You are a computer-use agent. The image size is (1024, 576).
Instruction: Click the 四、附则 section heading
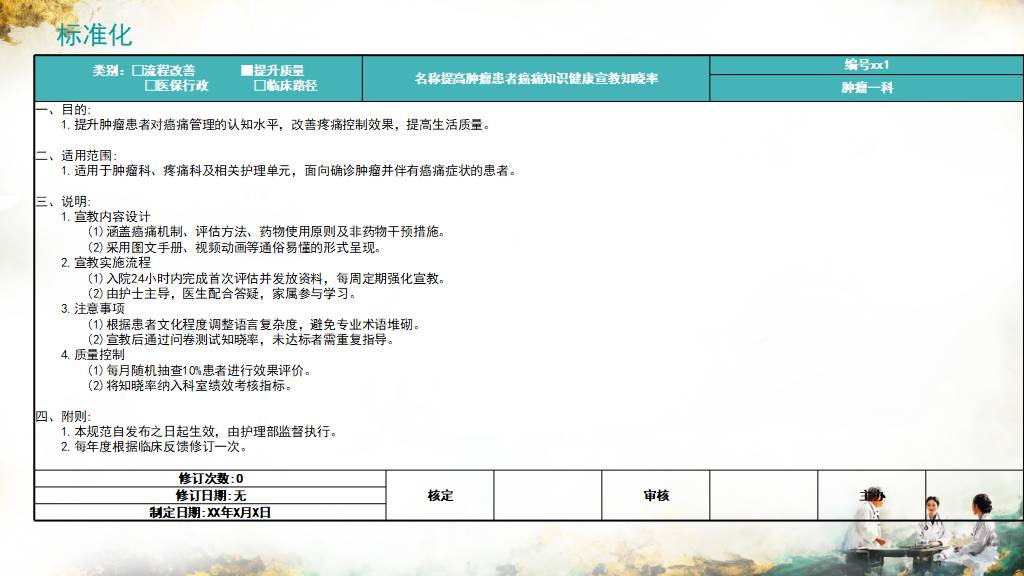(x=63, y=416)
